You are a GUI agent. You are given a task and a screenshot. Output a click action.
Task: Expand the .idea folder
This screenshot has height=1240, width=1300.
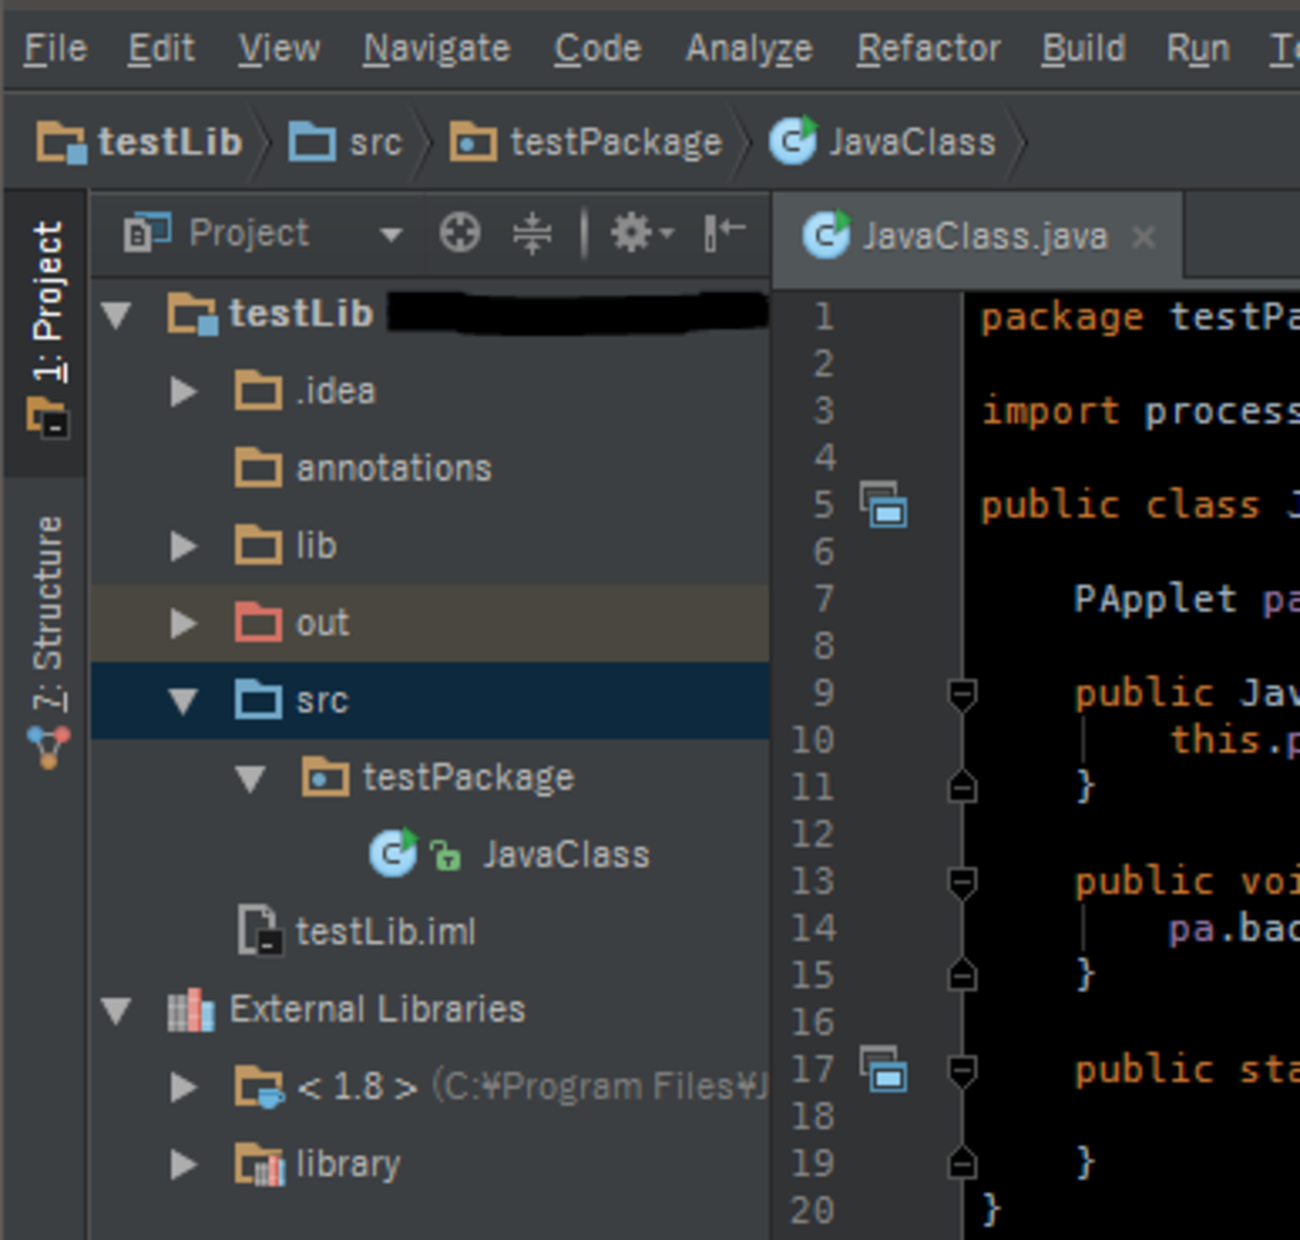(x=184, y=391)
